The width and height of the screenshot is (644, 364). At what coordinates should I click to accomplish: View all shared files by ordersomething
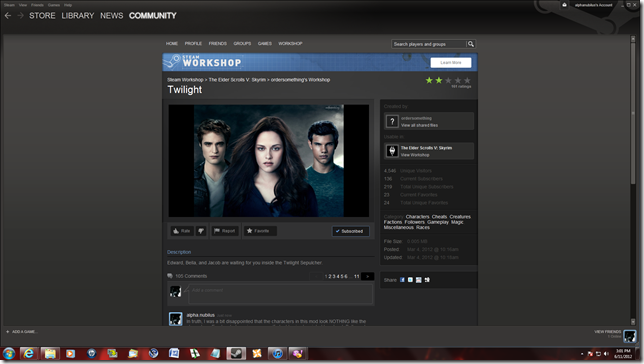tap(419, 125)
